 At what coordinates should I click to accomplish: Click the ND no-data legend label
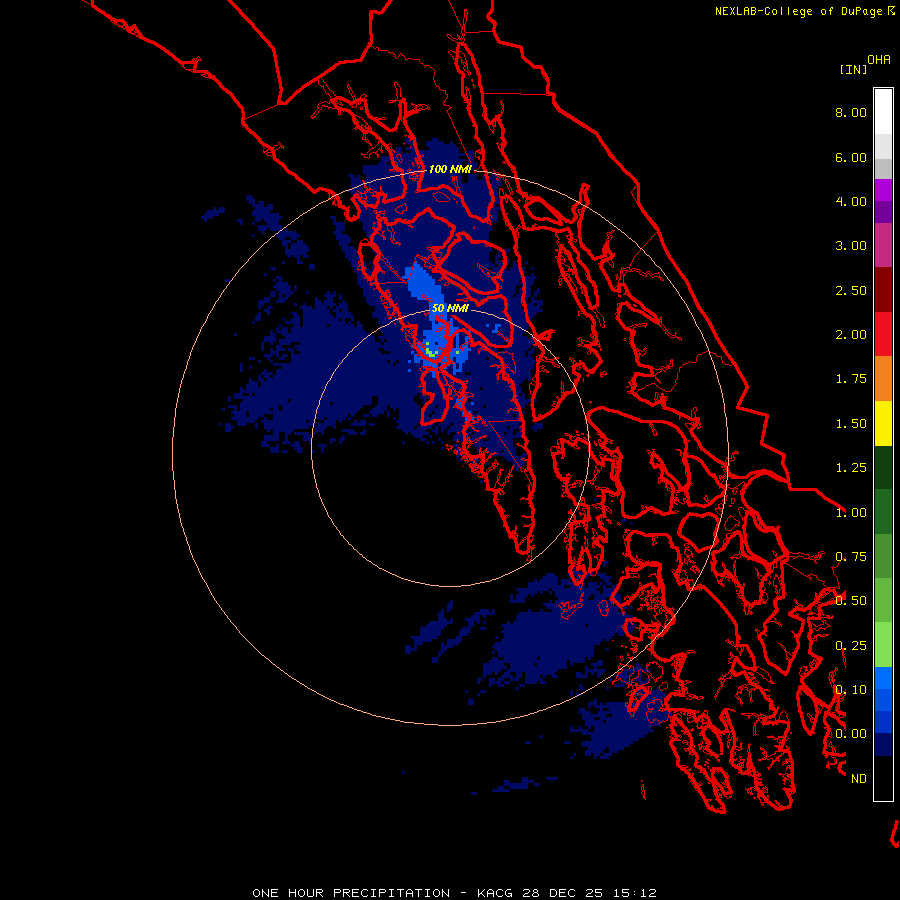[859, 779]
